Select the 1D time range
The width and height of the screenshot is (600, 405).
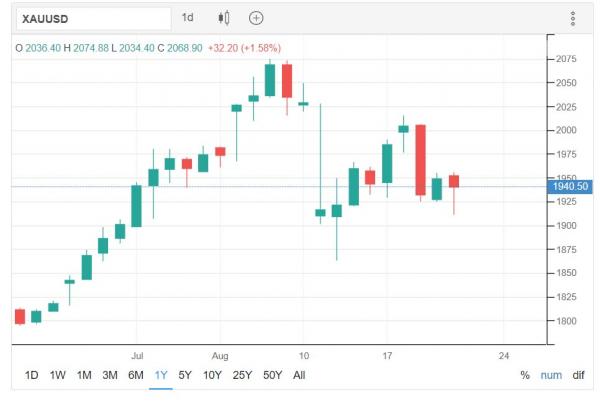pyautogui.click(x=31, y=375)
